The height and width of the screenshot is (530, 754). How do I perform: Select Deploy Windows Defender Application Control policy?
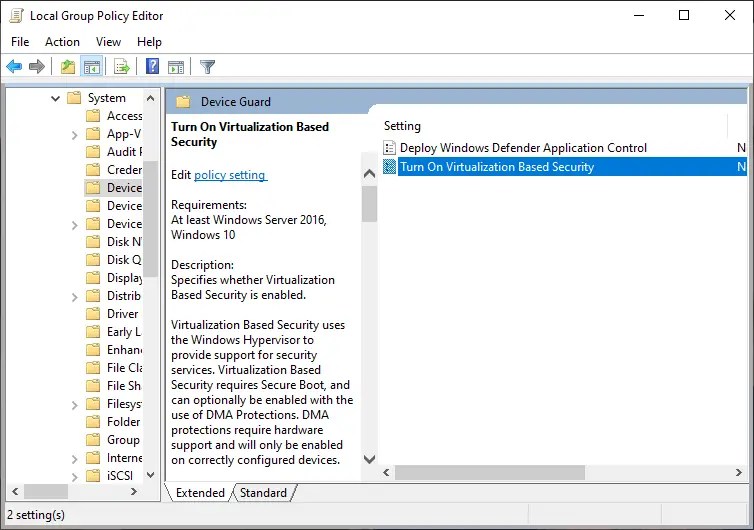523,148
